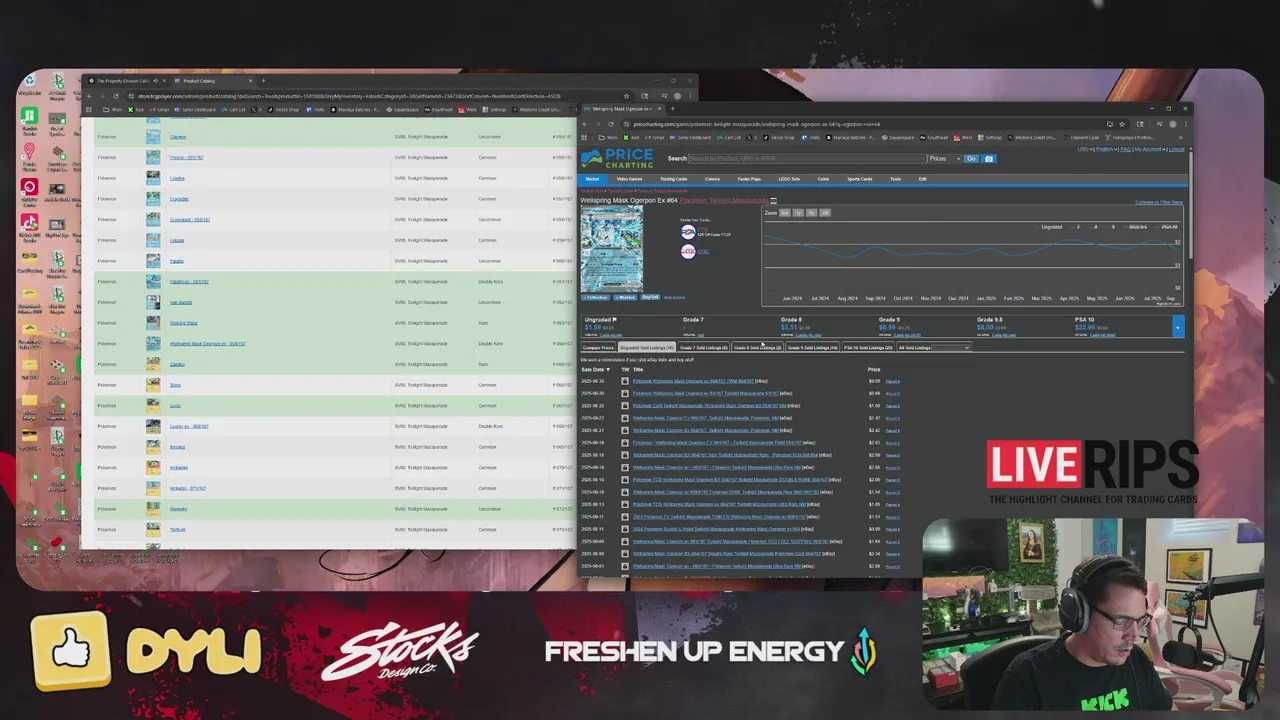
Task: Click the Go search button
Action: coord(971,159)
